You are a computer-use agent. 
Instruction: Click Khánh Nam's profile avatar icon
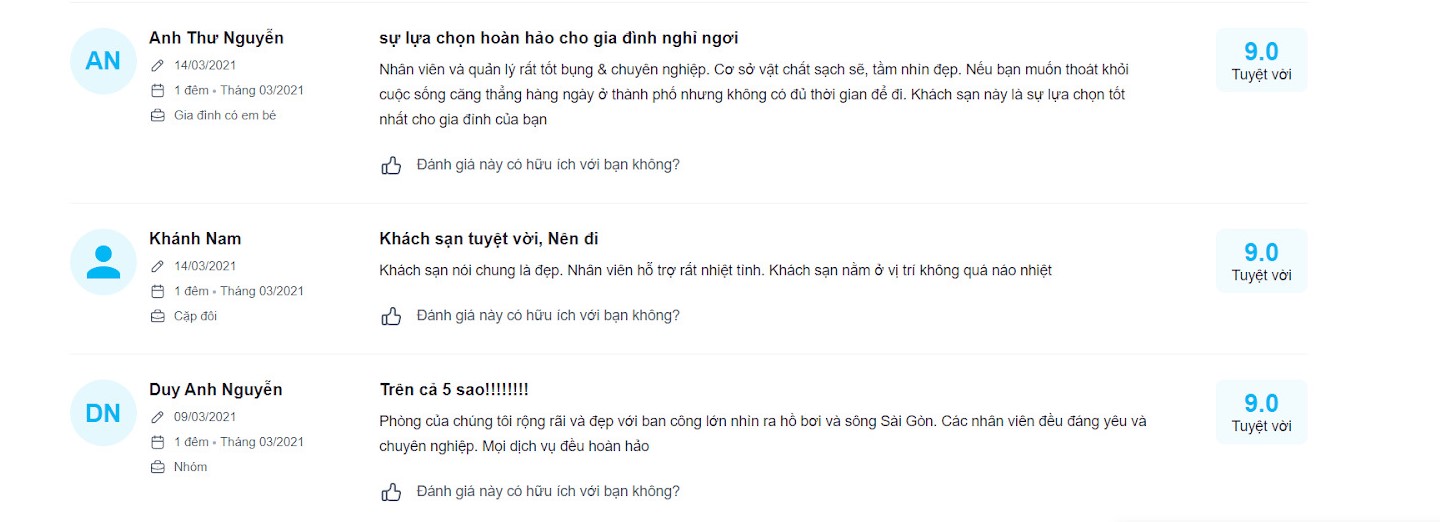pos(103,262)
